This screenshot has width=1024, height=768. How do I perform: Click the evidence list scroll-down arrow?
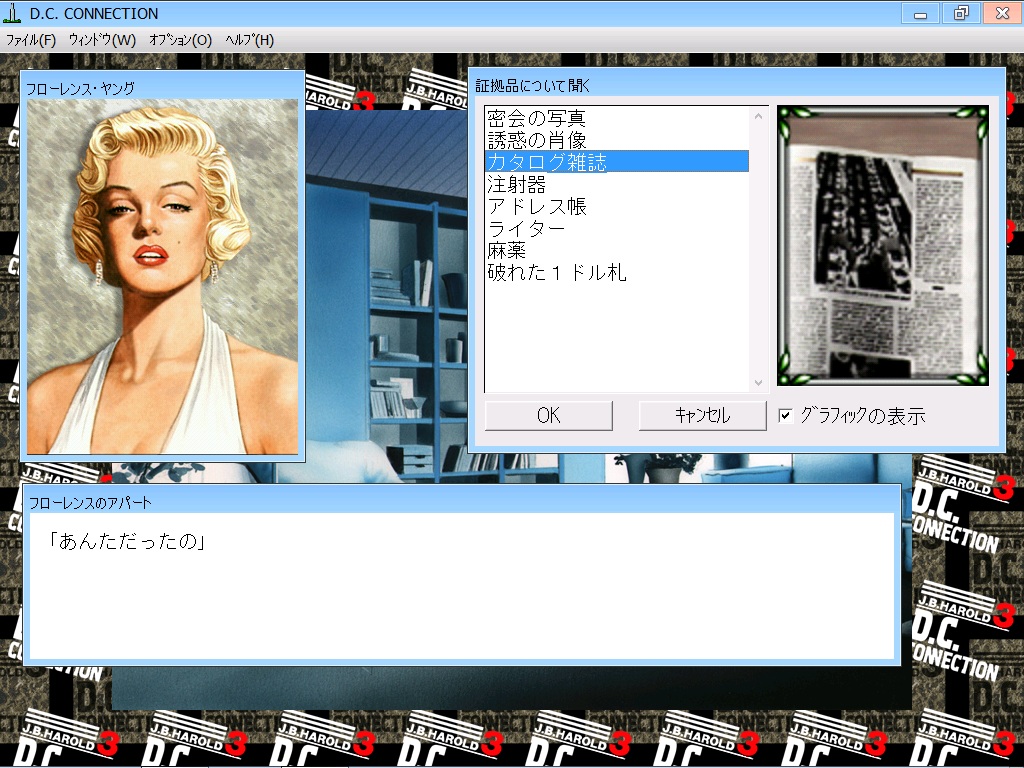[x=758, y=383]
